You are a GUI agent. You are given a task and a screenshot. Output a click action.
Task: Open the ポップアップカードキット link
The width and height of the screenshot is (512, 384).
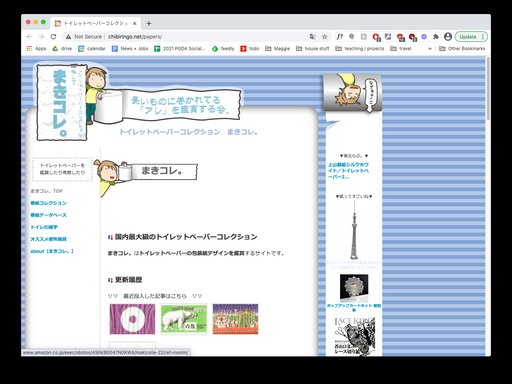pos(354,307)
